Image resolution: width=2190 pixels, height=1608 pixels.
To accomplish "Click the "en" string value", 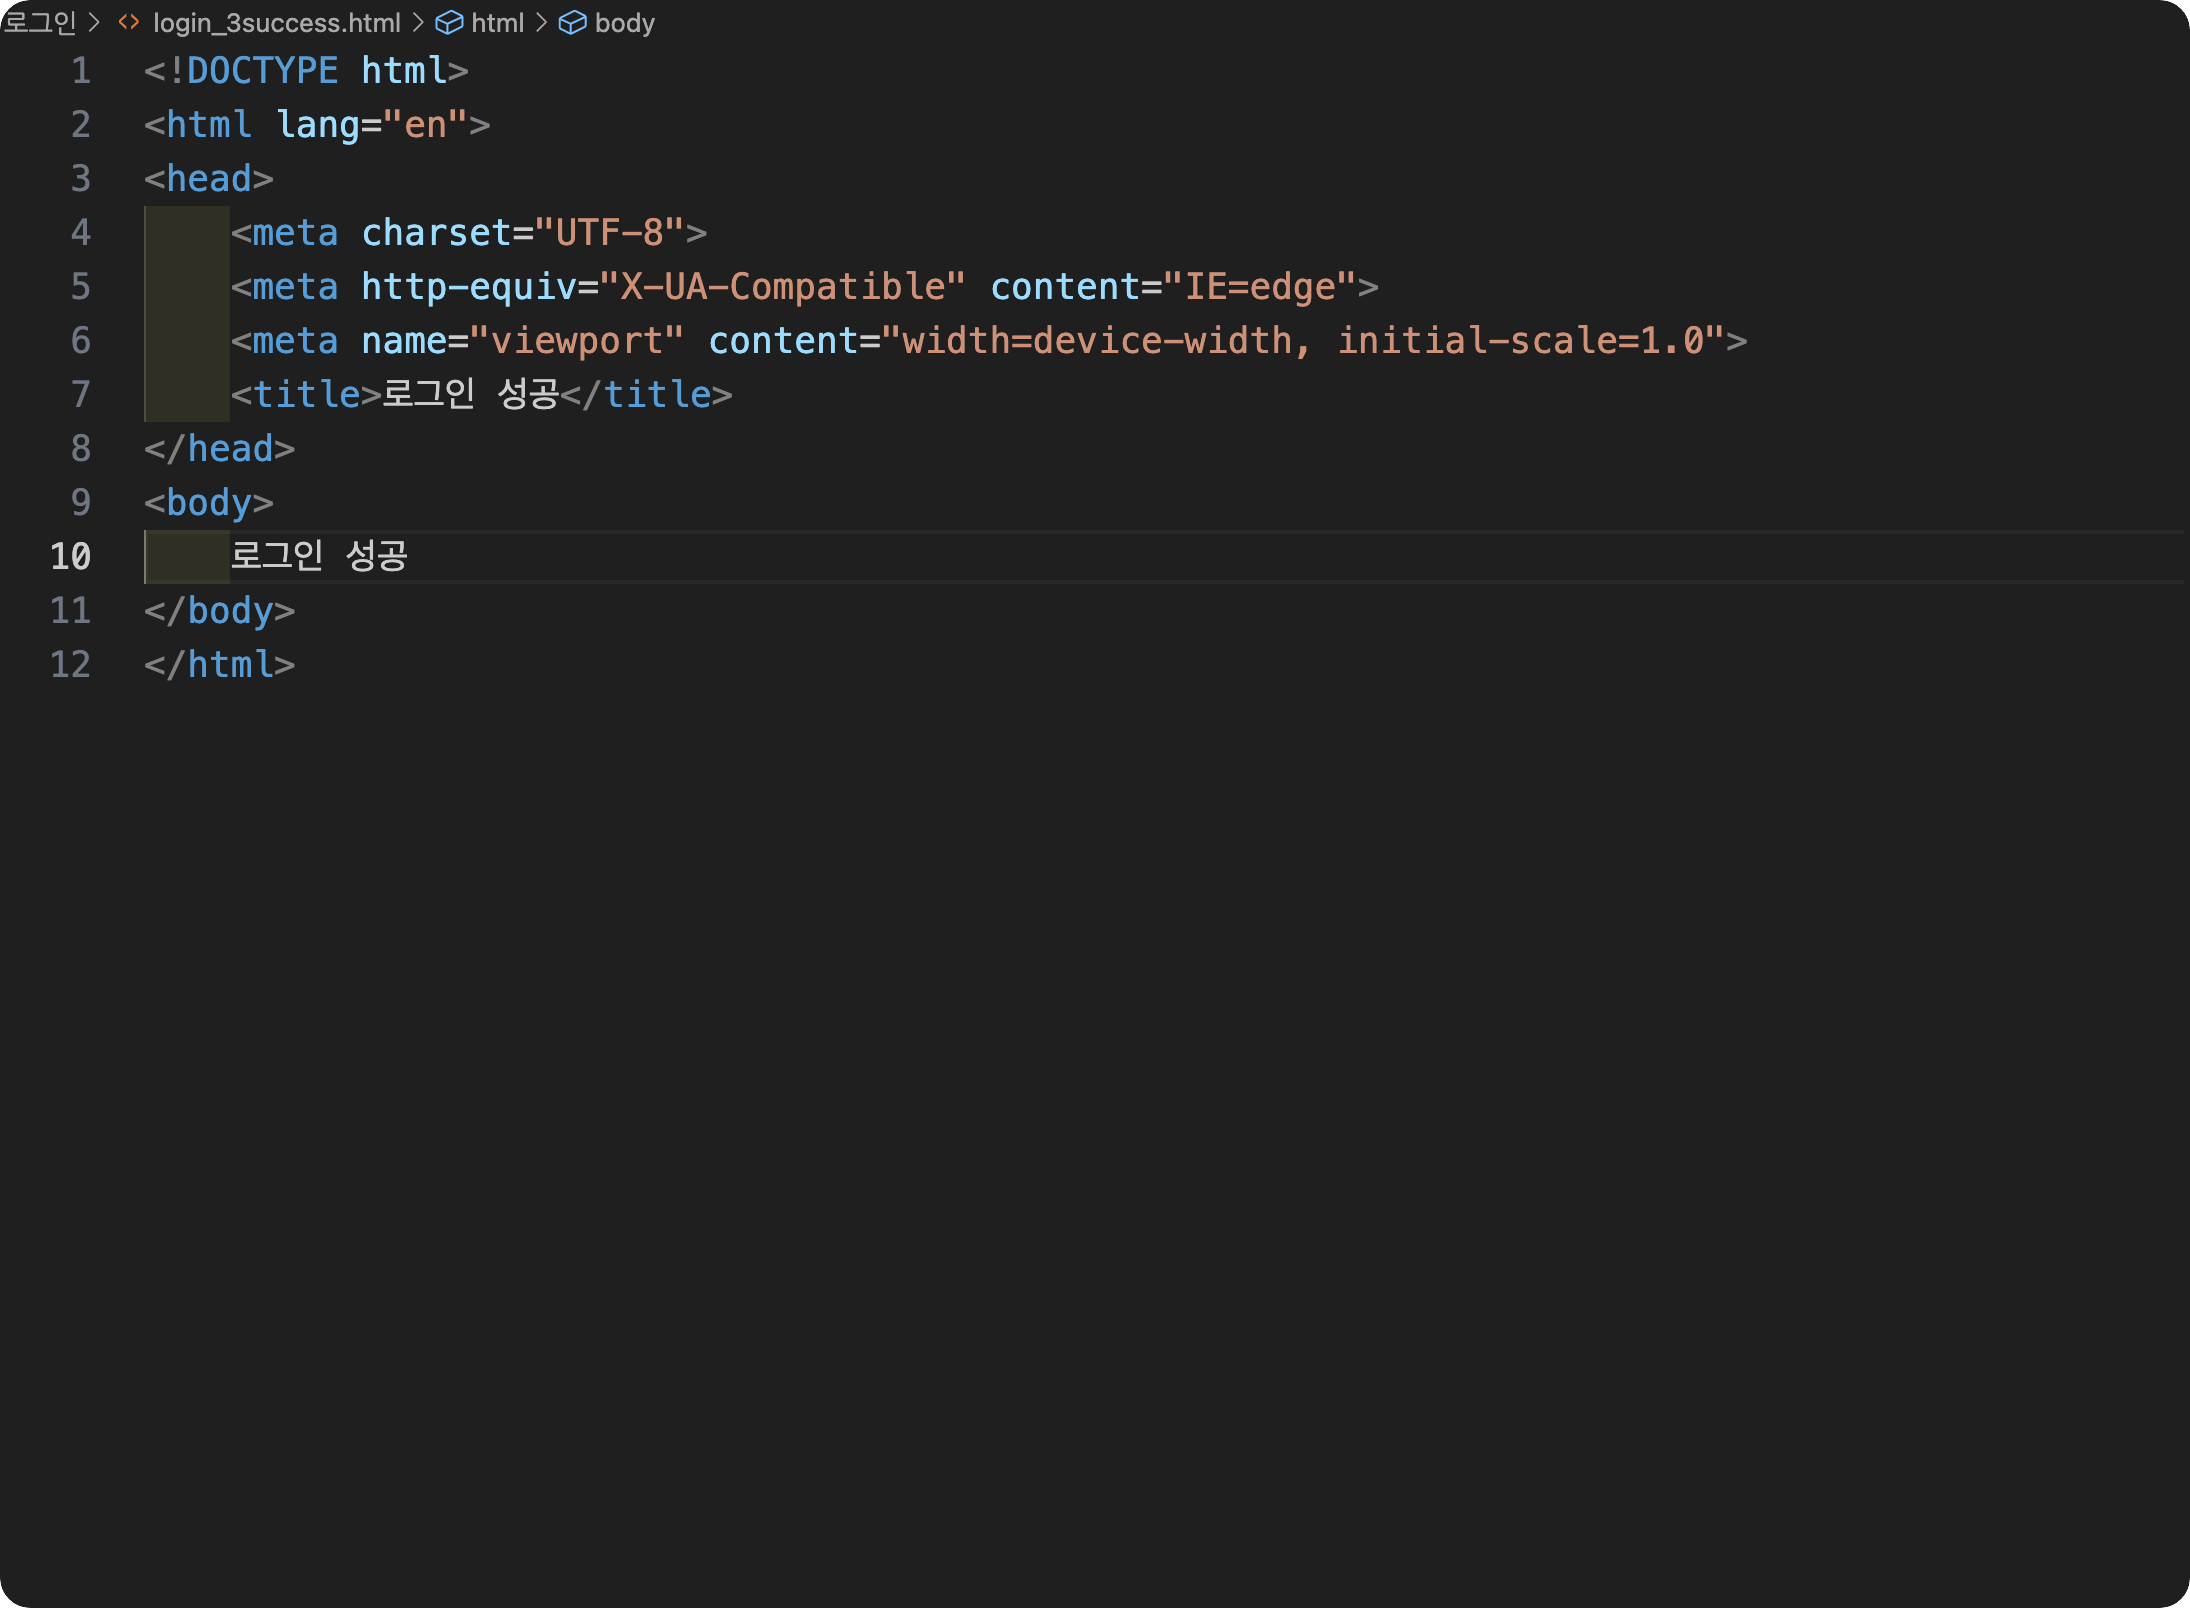I will click(426, 125).
